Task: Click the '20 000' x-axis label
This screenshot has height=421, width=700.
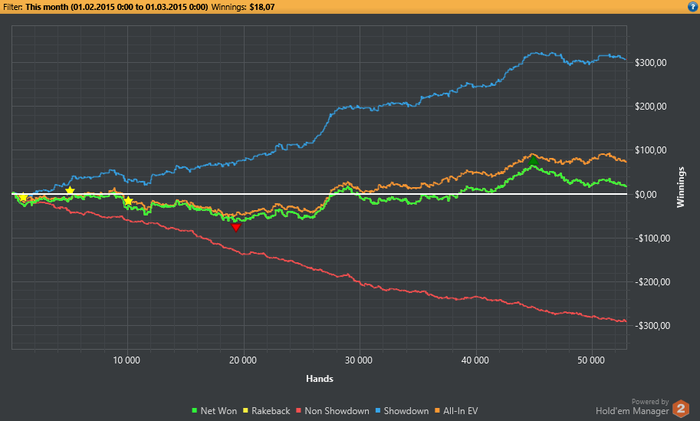Action: click(x=243, y=360)
